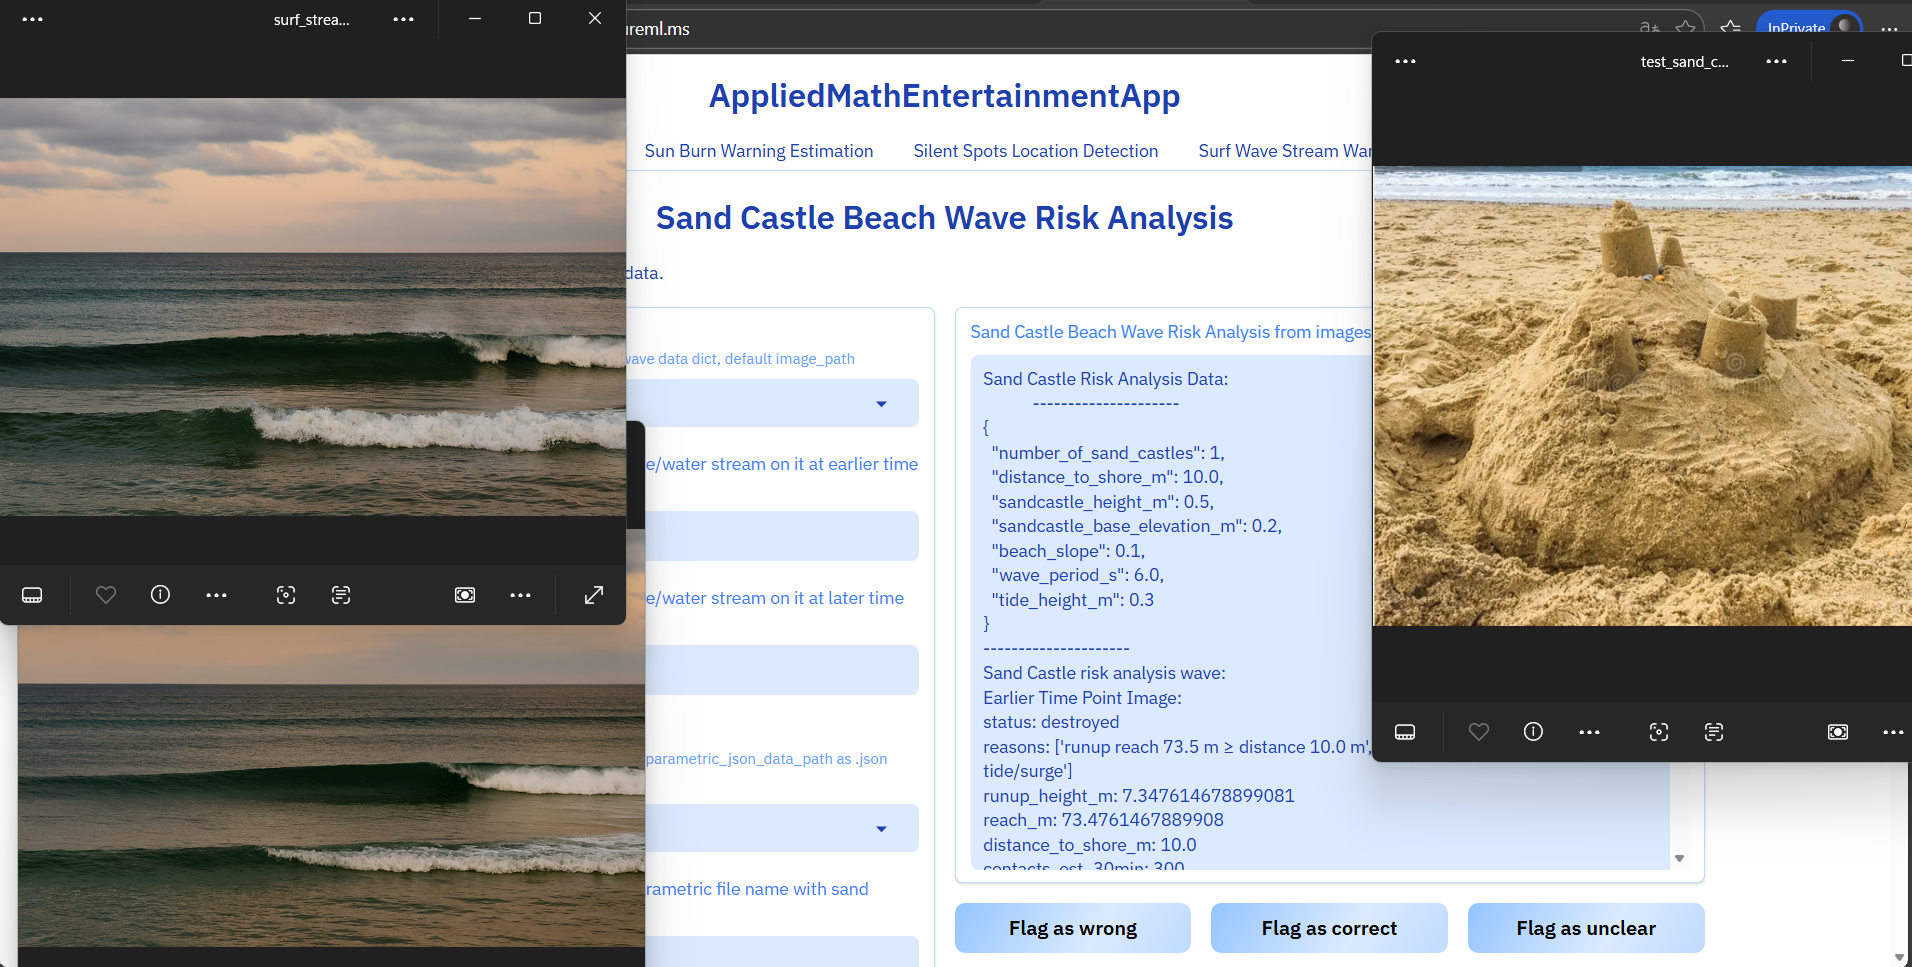This screenshot has width=1912, height=967.
Task: Click "Sand Castle Beach Wave Risk Analysis" heading
Action: tap(944, 218)
